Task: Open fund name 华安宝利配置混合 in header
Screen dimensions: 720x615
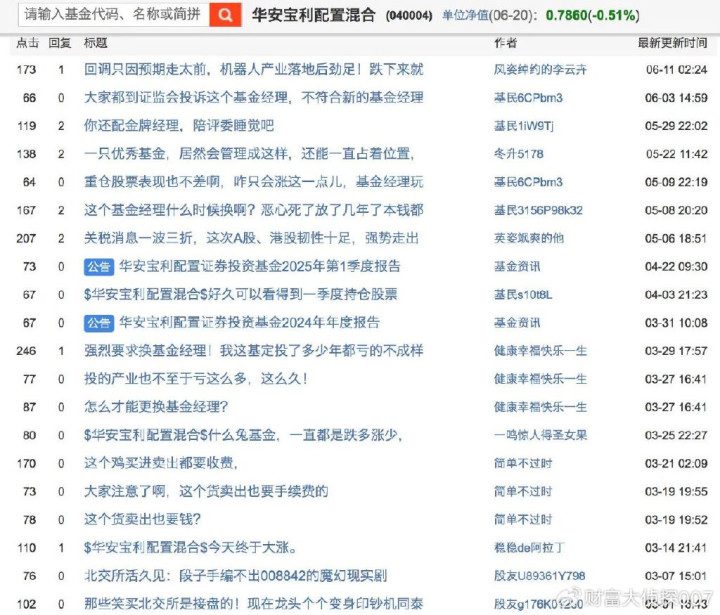Action: (314, 15)
